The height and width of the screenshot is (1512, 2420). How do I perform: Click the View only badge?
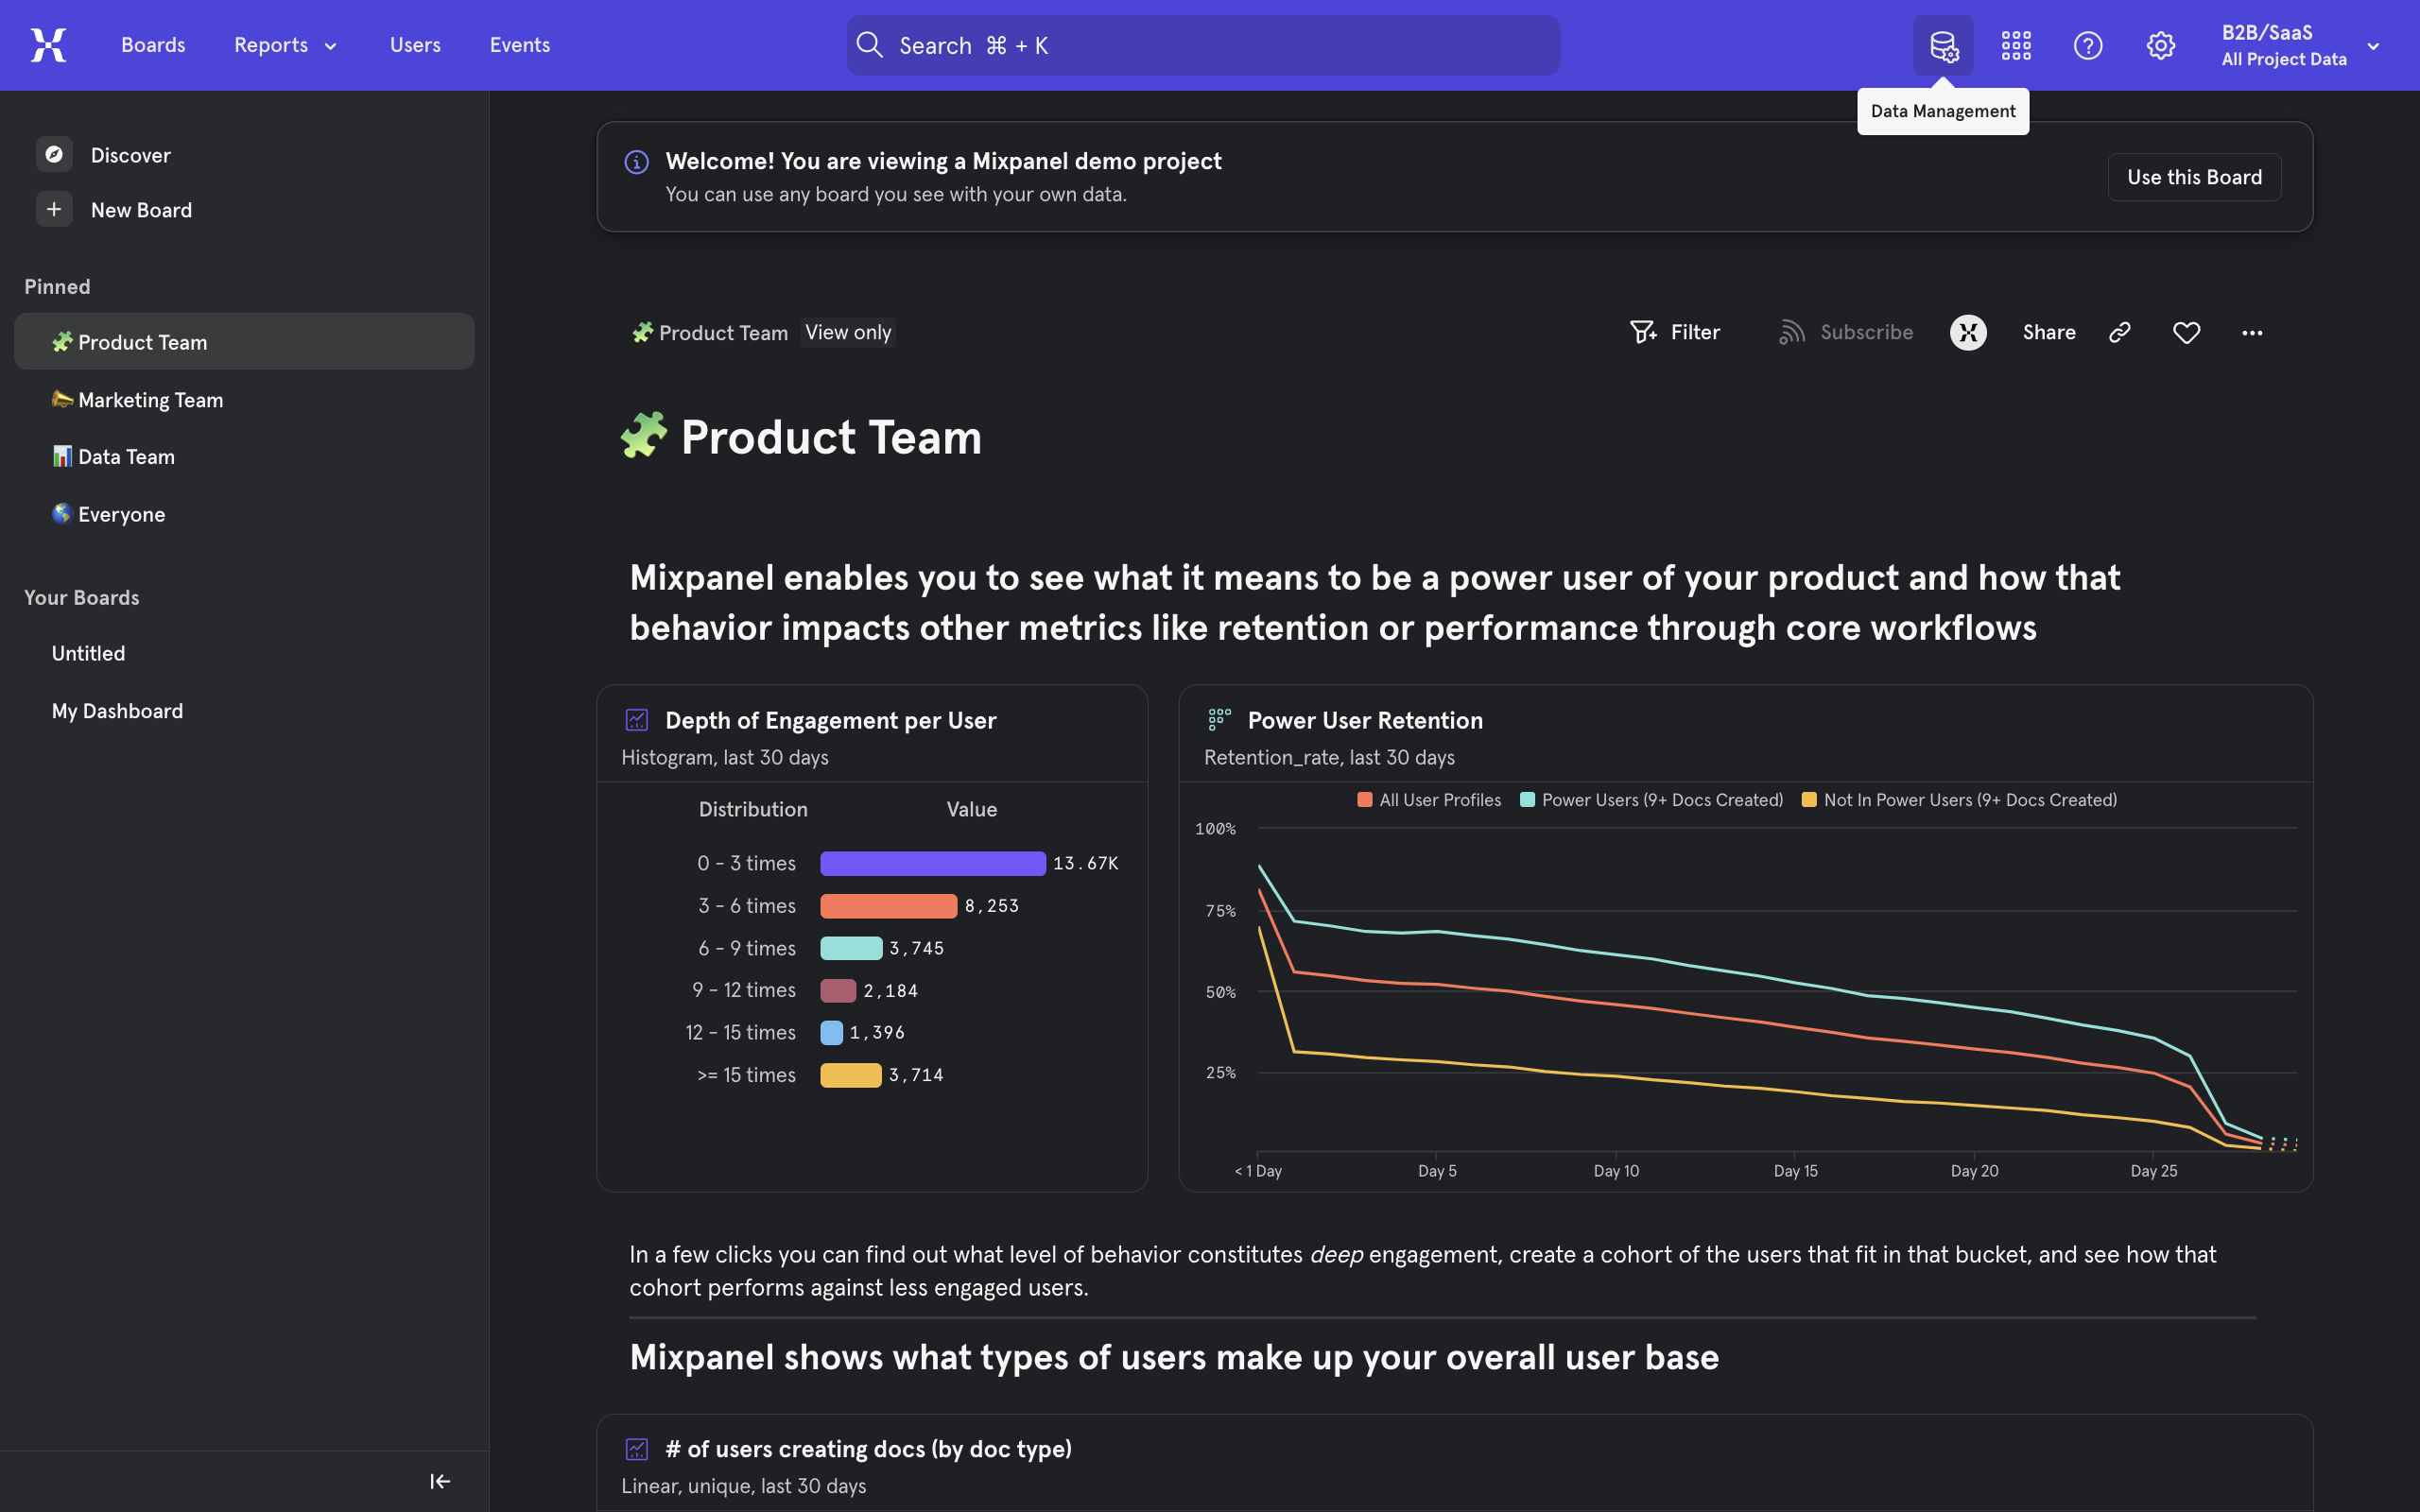pos(848,332)
